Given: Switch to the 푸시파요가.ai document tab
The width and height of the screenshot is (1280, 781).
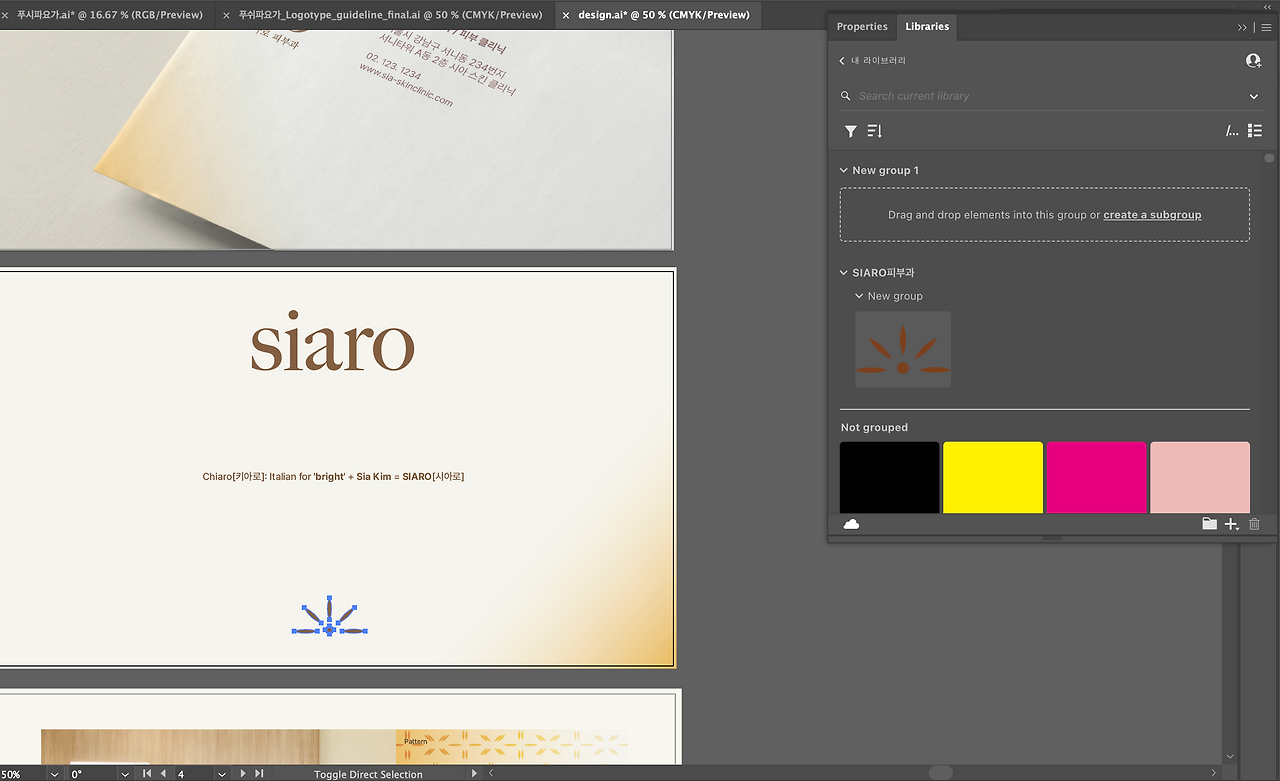Looking at the screenshot, I should [110, 15].
